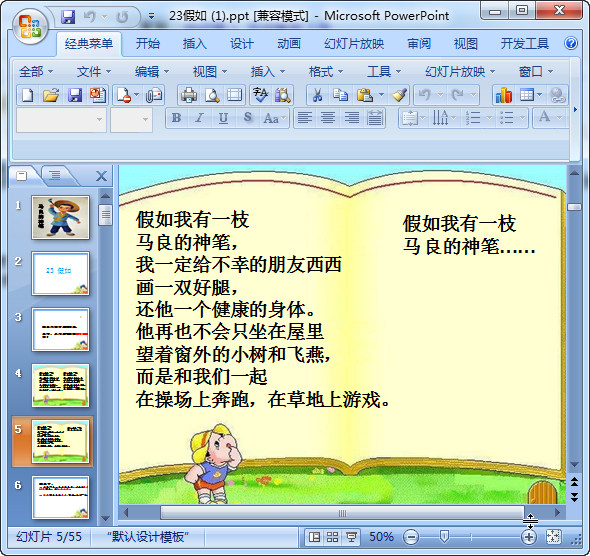Align text left
590x556 pixels.
click(304, 118)
